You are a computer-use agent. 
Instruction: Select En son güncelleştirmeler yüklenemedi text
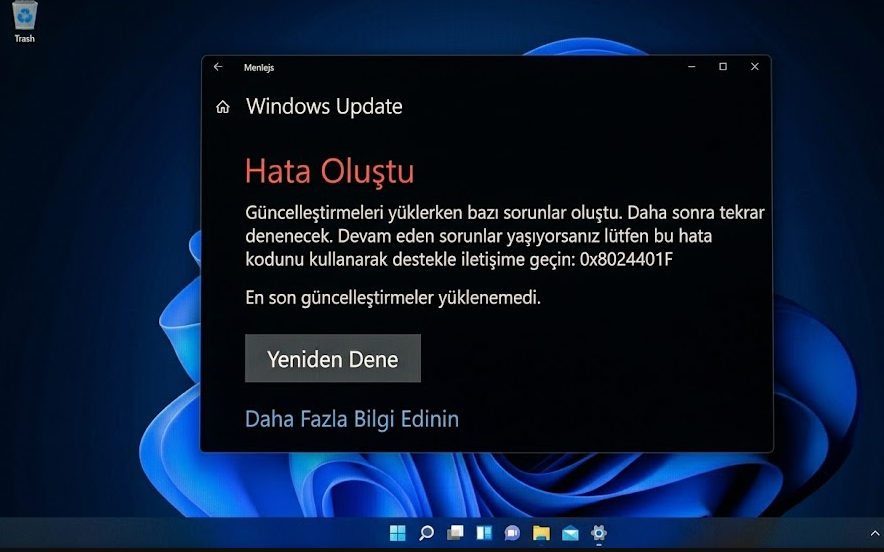click(x=393, y=298)
